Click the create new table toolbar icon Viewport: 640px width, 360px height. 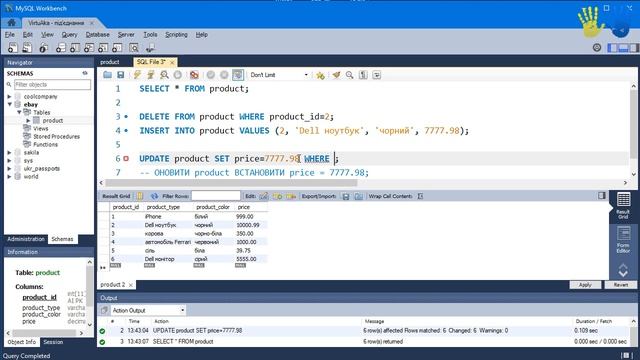tap(75, 48)
